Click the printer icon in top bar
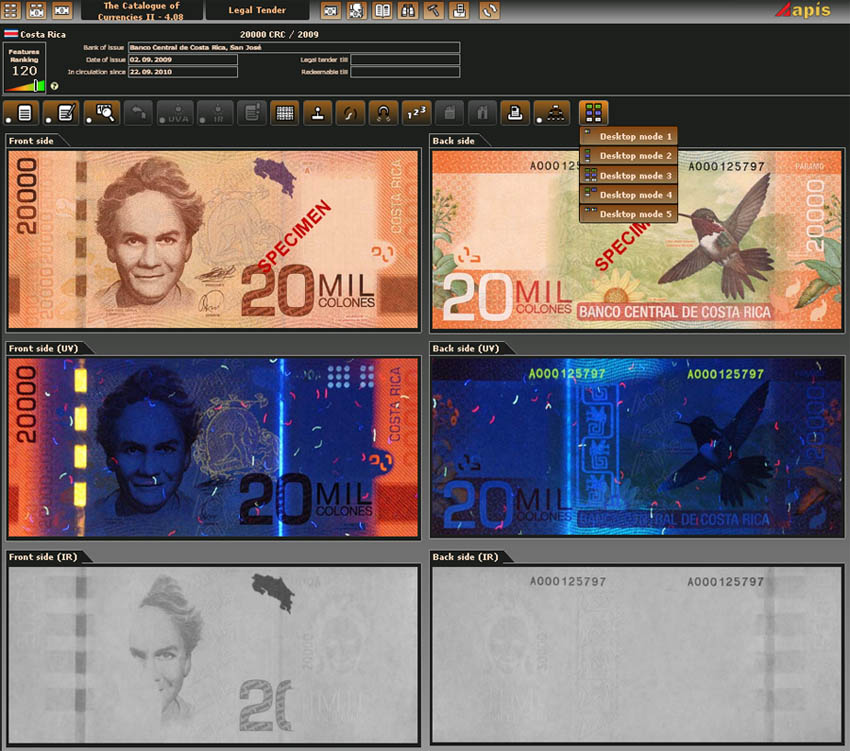850x751 pixels. point(460,10)
